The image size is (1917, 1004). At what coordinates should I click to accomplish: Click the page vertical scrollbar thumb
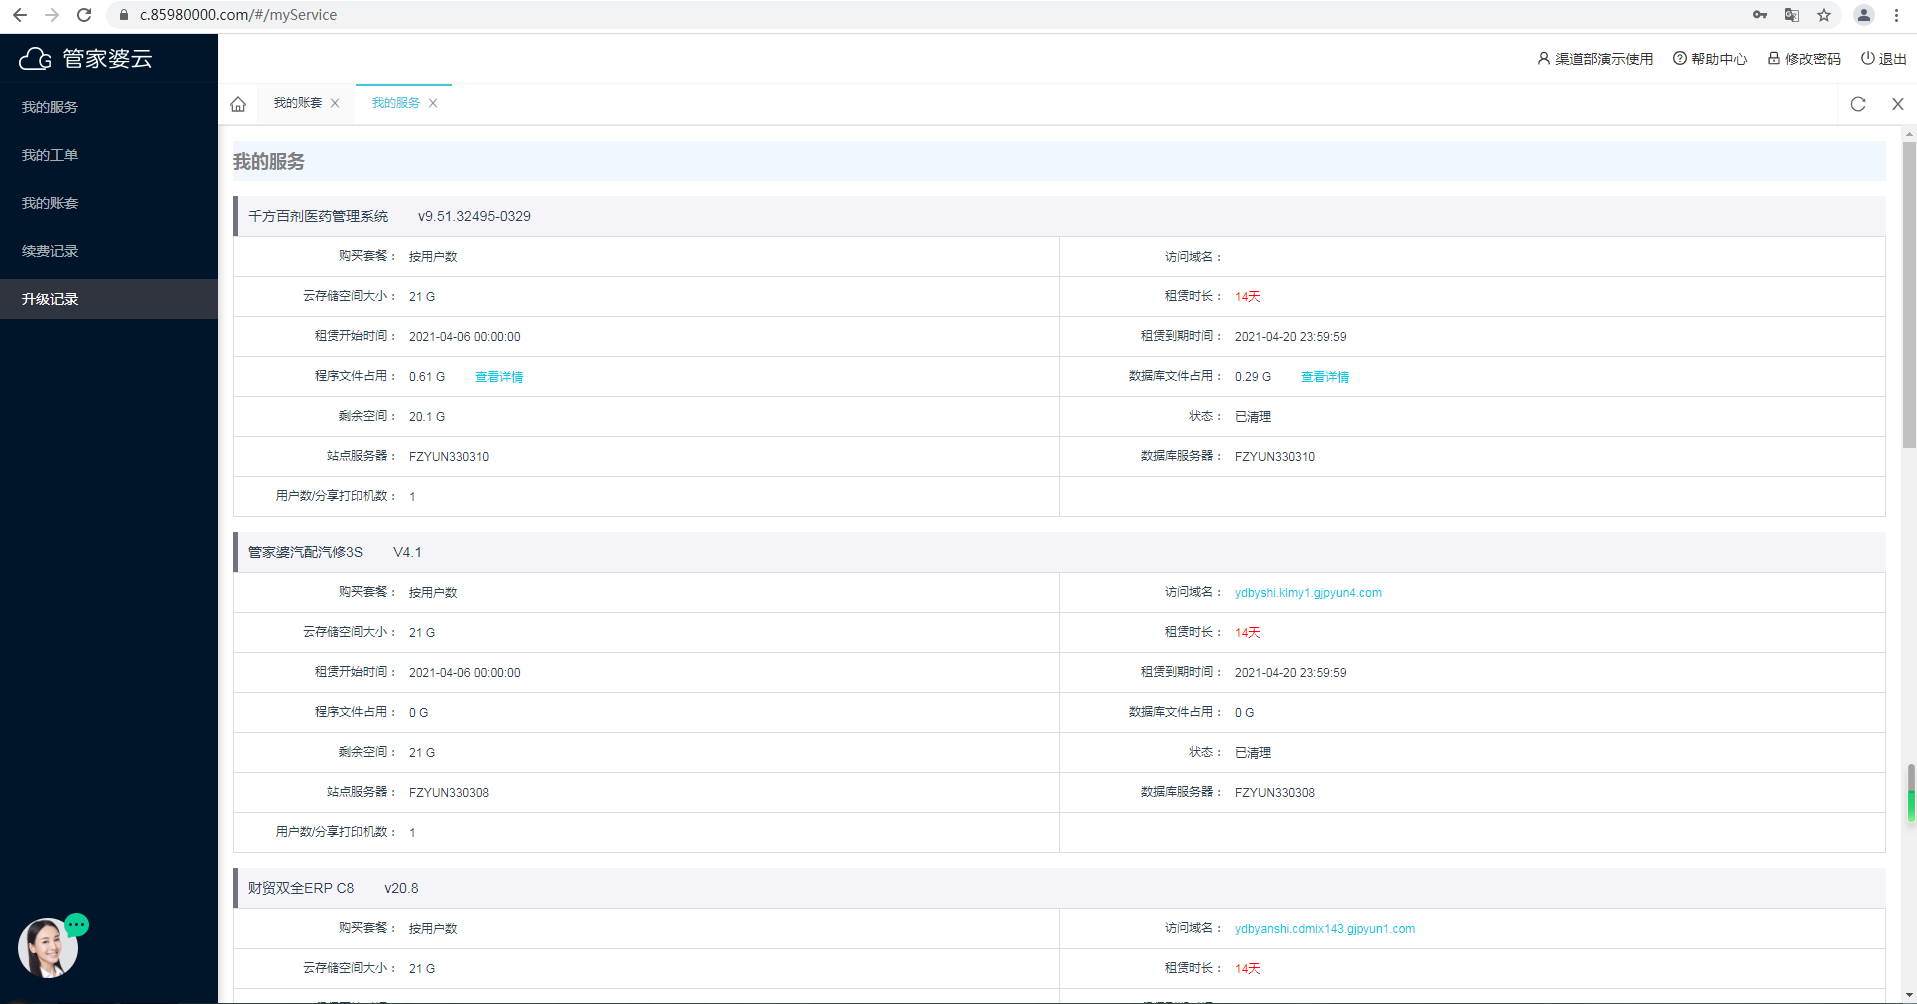(x=1908, y=295)
